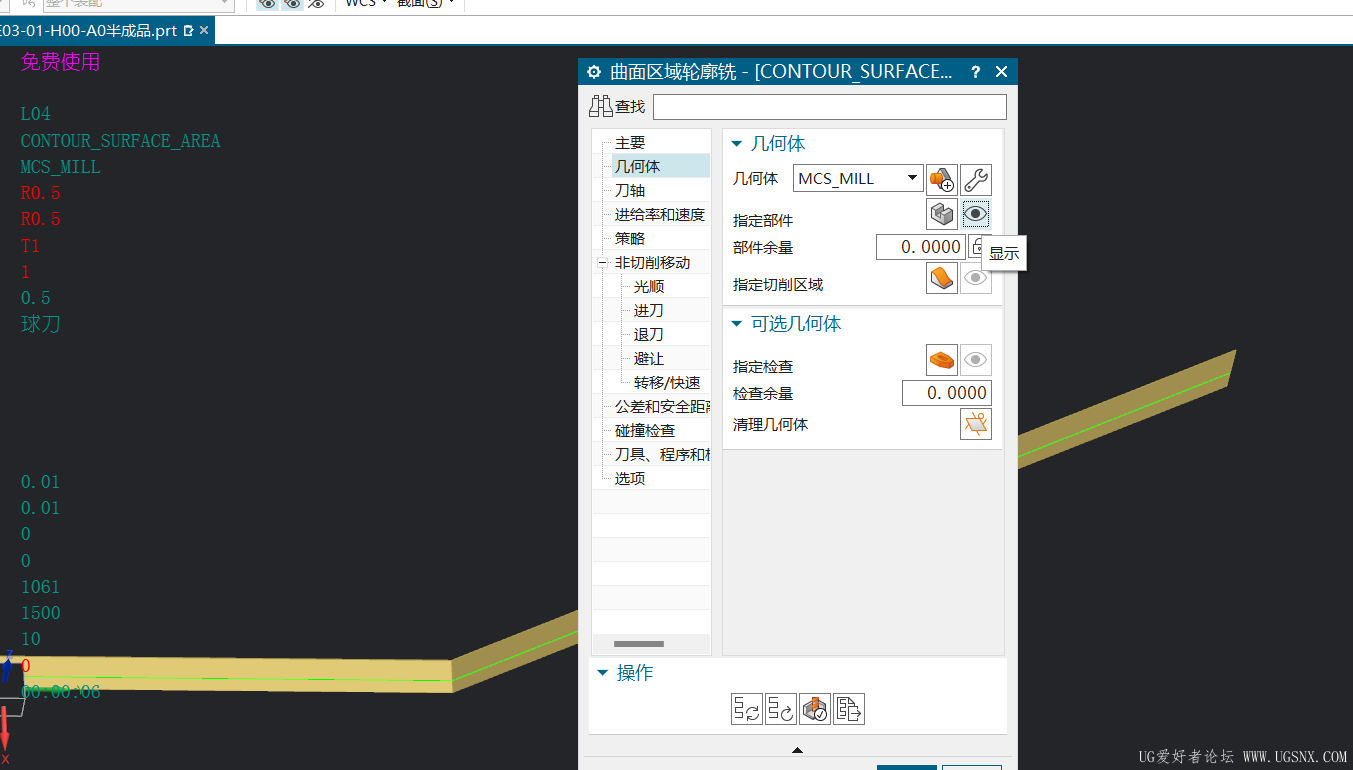
Task: Click the clean geometry (清理几何体) icon
Action: click(x=976, y=424)
